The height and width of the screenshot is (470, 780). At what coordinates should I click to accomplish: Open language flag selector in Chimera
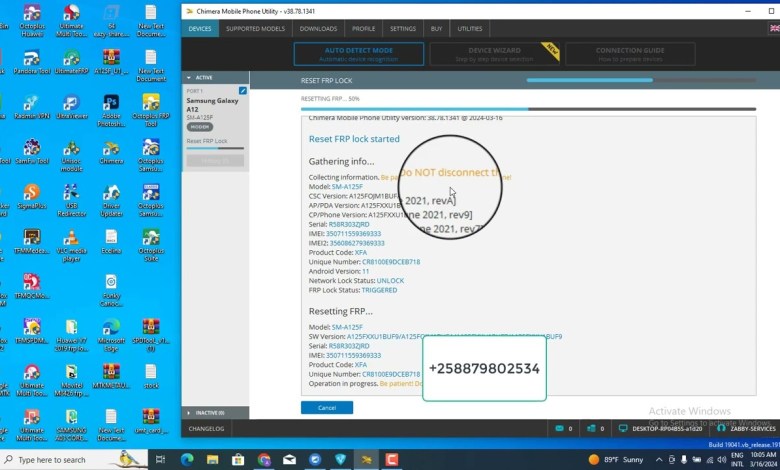[774, 28]
